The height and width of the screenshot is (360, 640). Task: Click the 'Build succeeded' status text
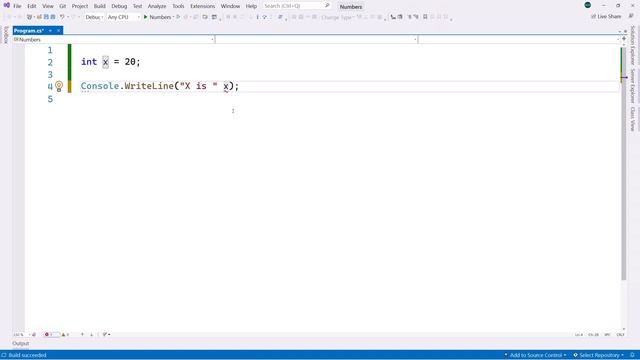[x=27, y=355]
